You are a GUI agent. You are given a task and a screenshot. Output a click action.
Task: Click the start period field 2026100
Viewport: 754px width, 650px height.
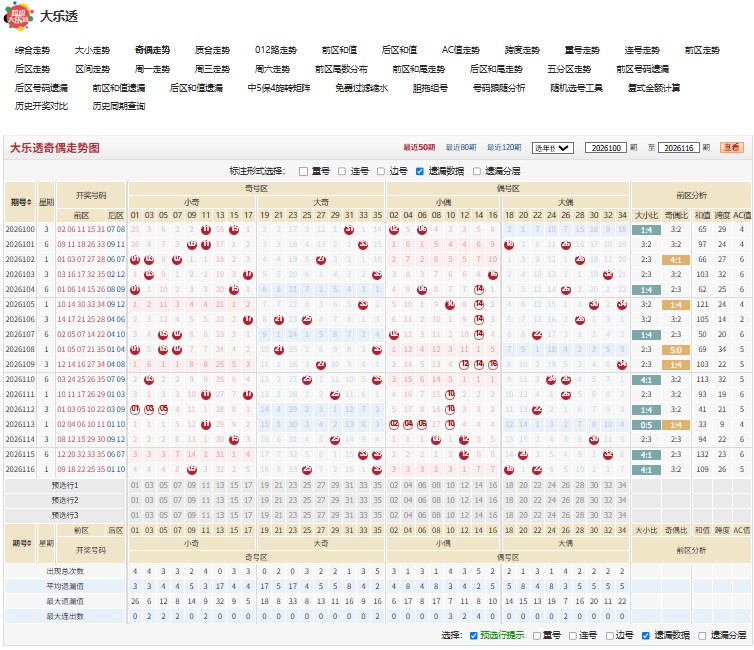point(605,148)
